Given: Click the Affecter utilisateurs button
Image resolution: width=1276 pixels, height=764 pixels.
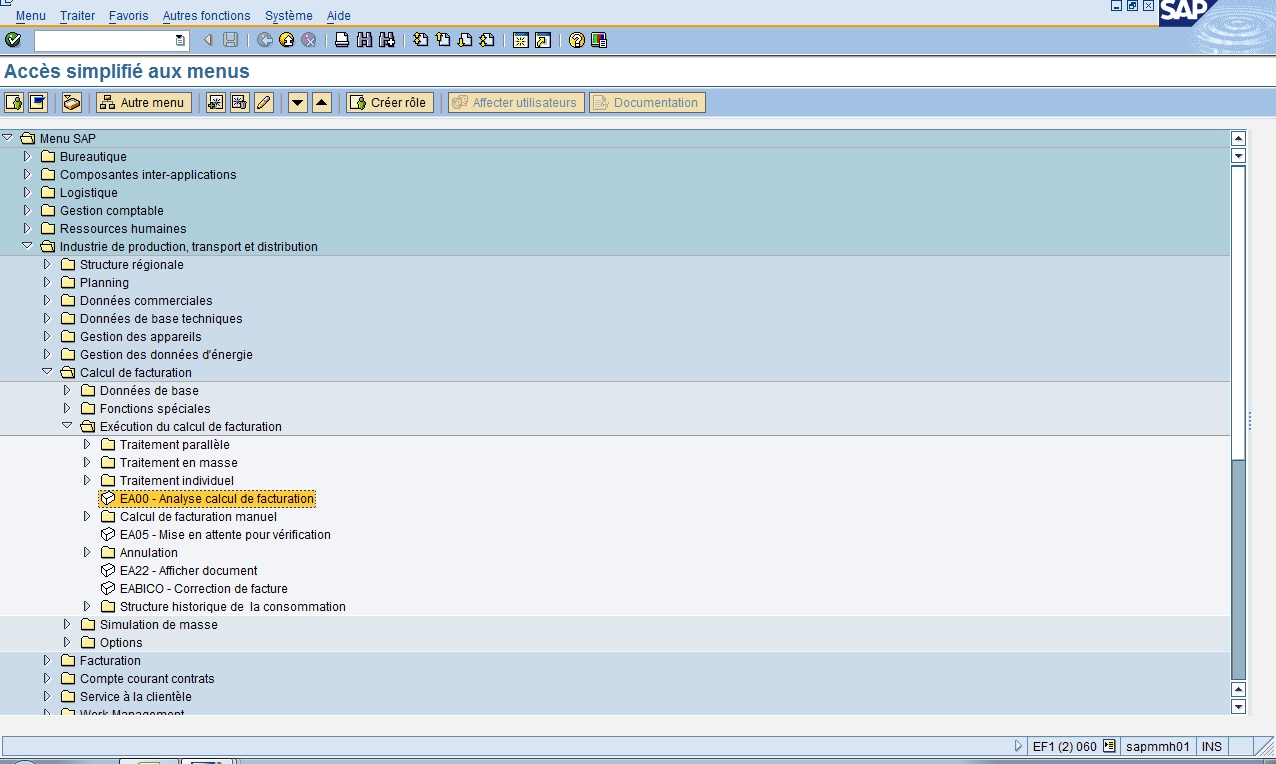Looking at the screenshot, I should coord(516,102).
